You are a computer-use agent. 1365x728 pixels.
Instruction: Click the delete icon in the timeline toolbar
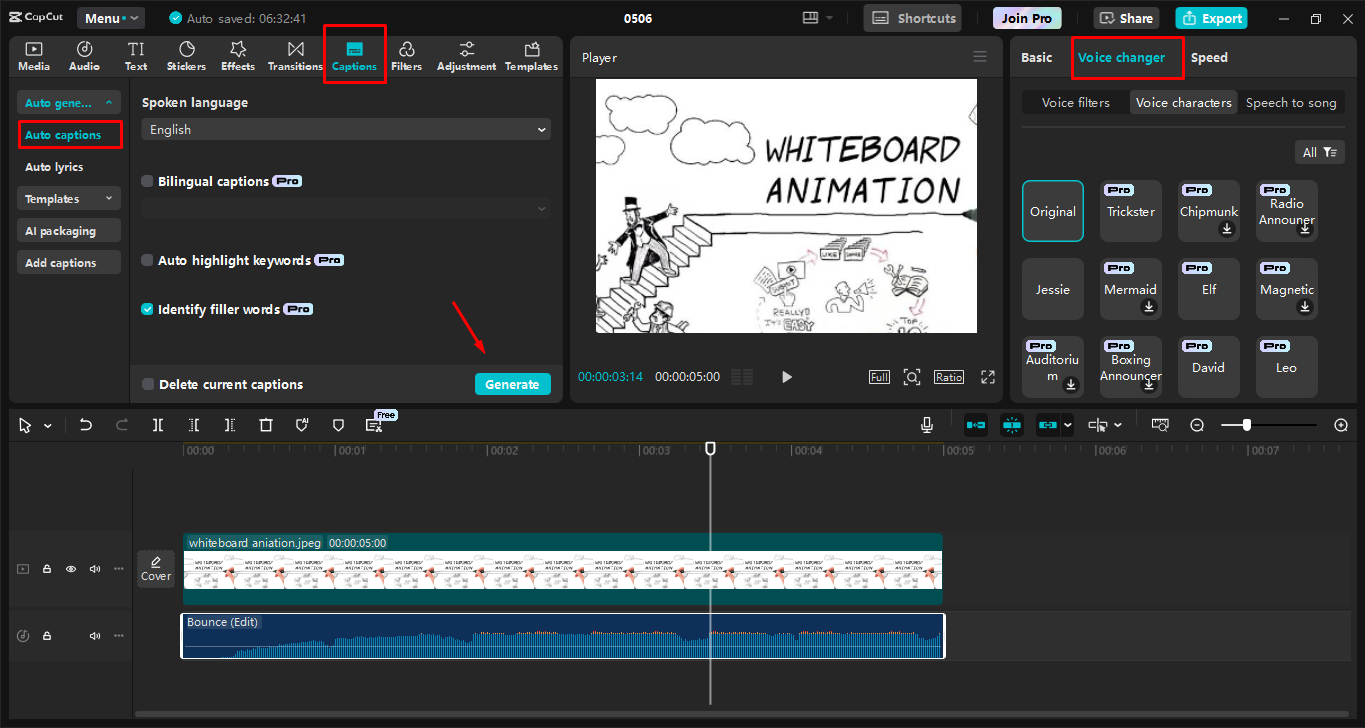click(x=265, y=424)
